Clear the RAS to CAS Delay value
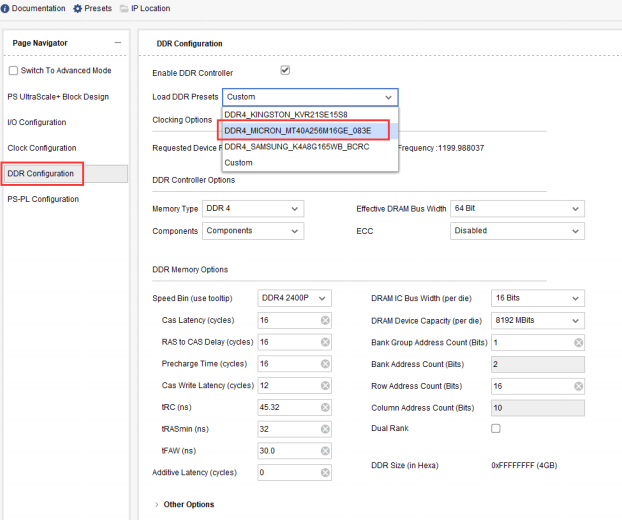622x520 pixels. [325, 342]
